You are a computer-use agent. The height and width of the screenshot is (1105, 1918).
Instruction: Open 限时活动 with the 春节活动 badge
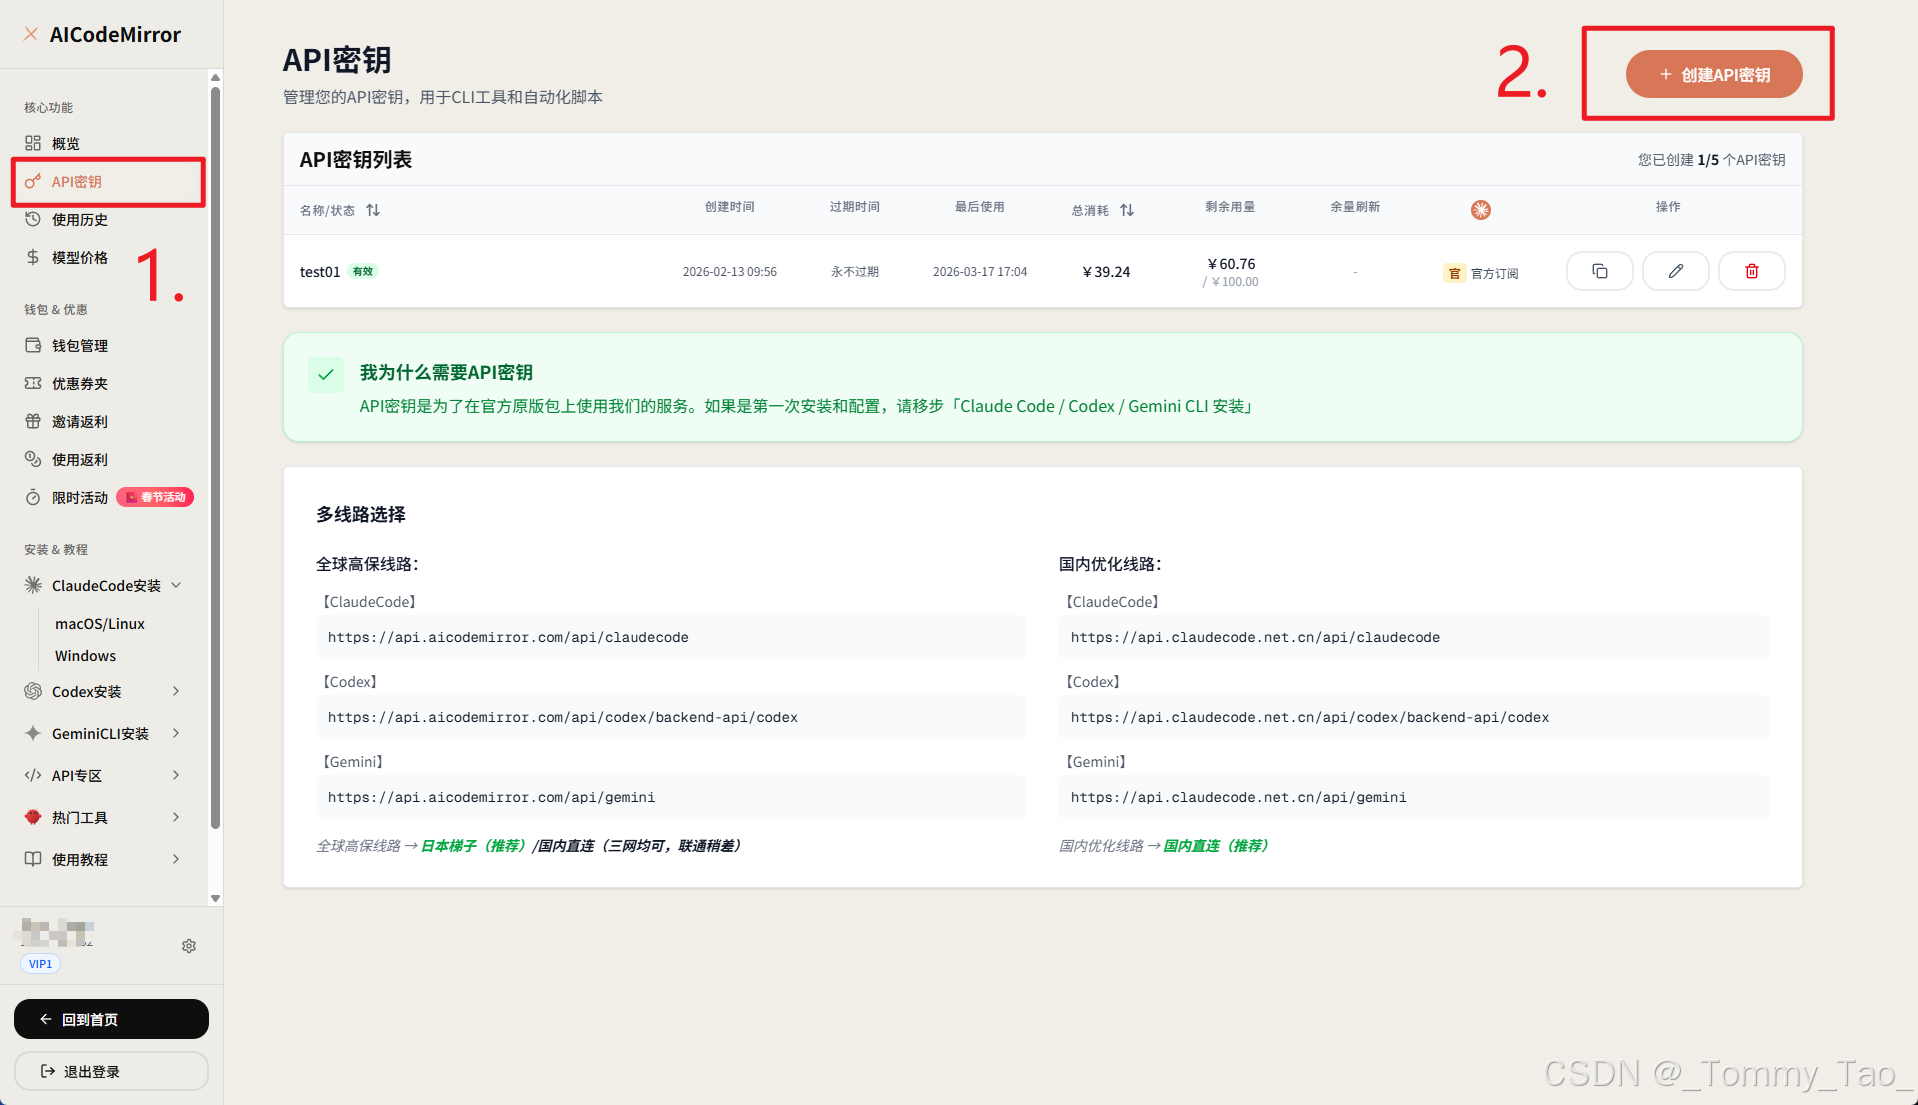click(81, 497)
